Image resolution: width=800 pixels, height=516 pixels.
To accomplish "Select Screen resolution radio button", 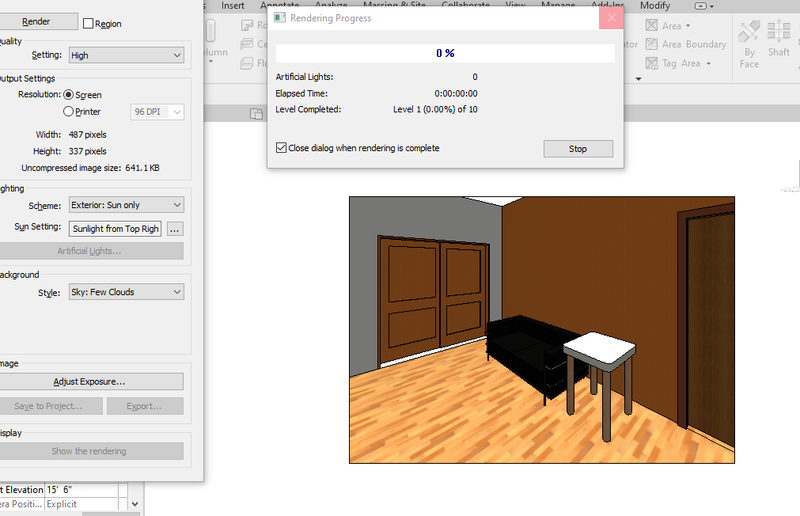I will [x=68, y=94].
